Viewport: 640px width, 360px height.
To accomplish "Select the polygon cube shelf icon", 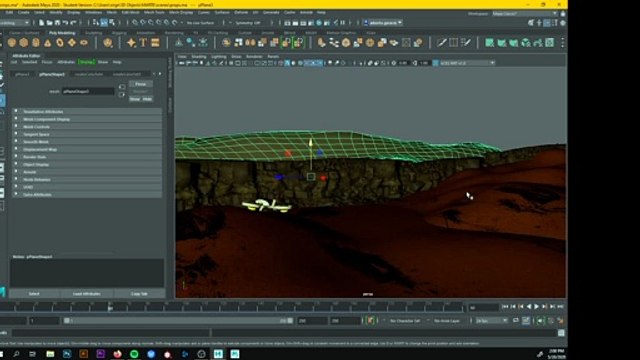I will coord(24,42).
